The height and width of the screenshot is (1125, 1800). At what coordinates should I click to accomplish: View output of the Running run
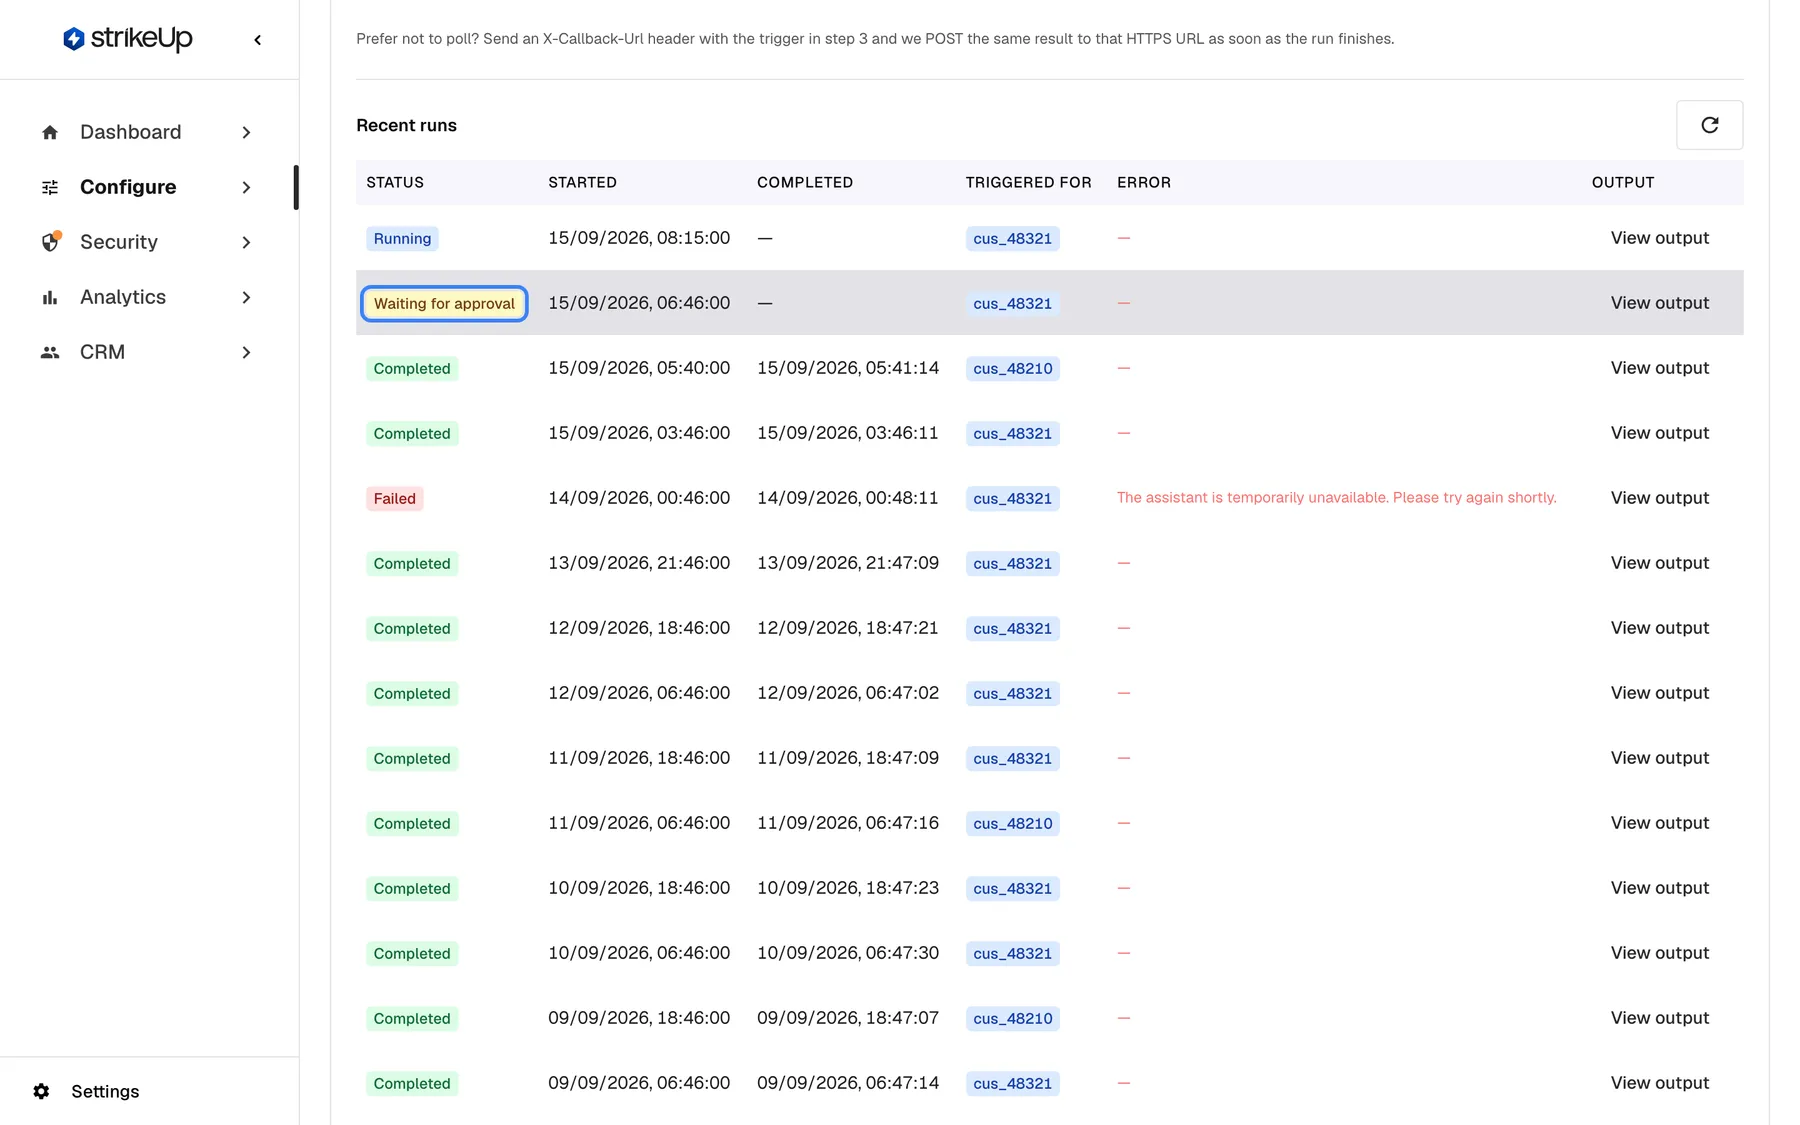pyautogui.click(x=1659, y=238)
